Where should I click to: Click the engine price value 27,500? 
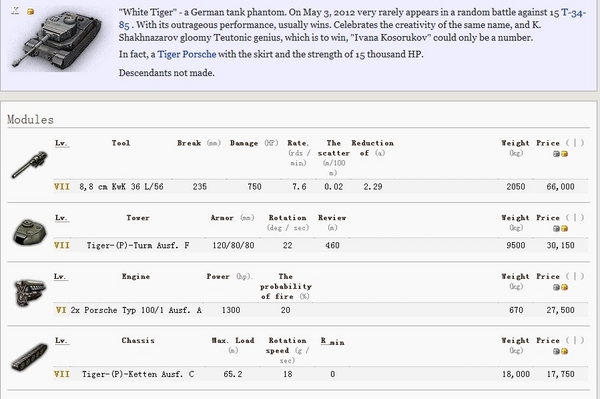click(x=561, y=310)
